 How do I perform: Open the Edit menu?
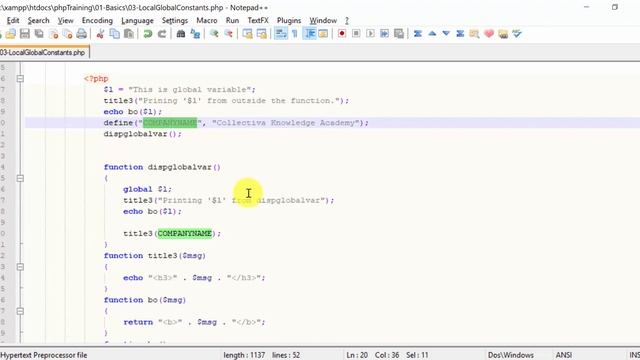pos(13,20)
